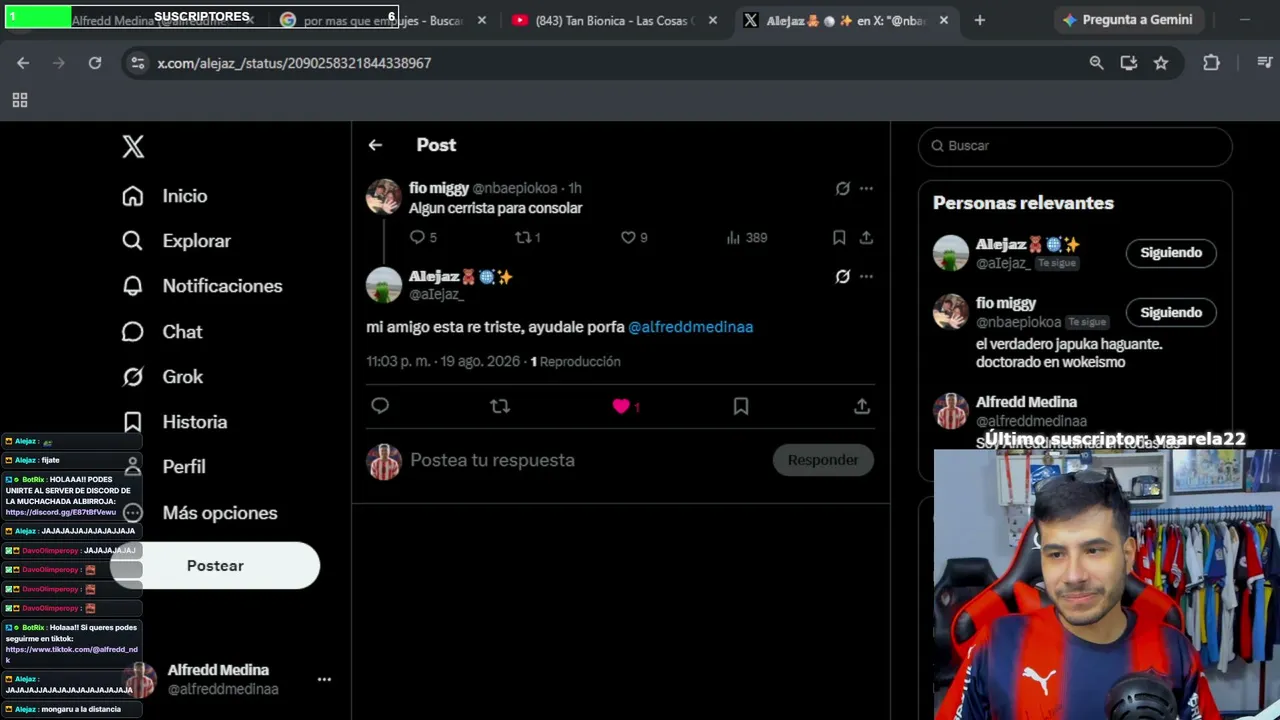Close the Tan Bionica tab
This screenshot has height=720, width=1280.
pos(714,20)
